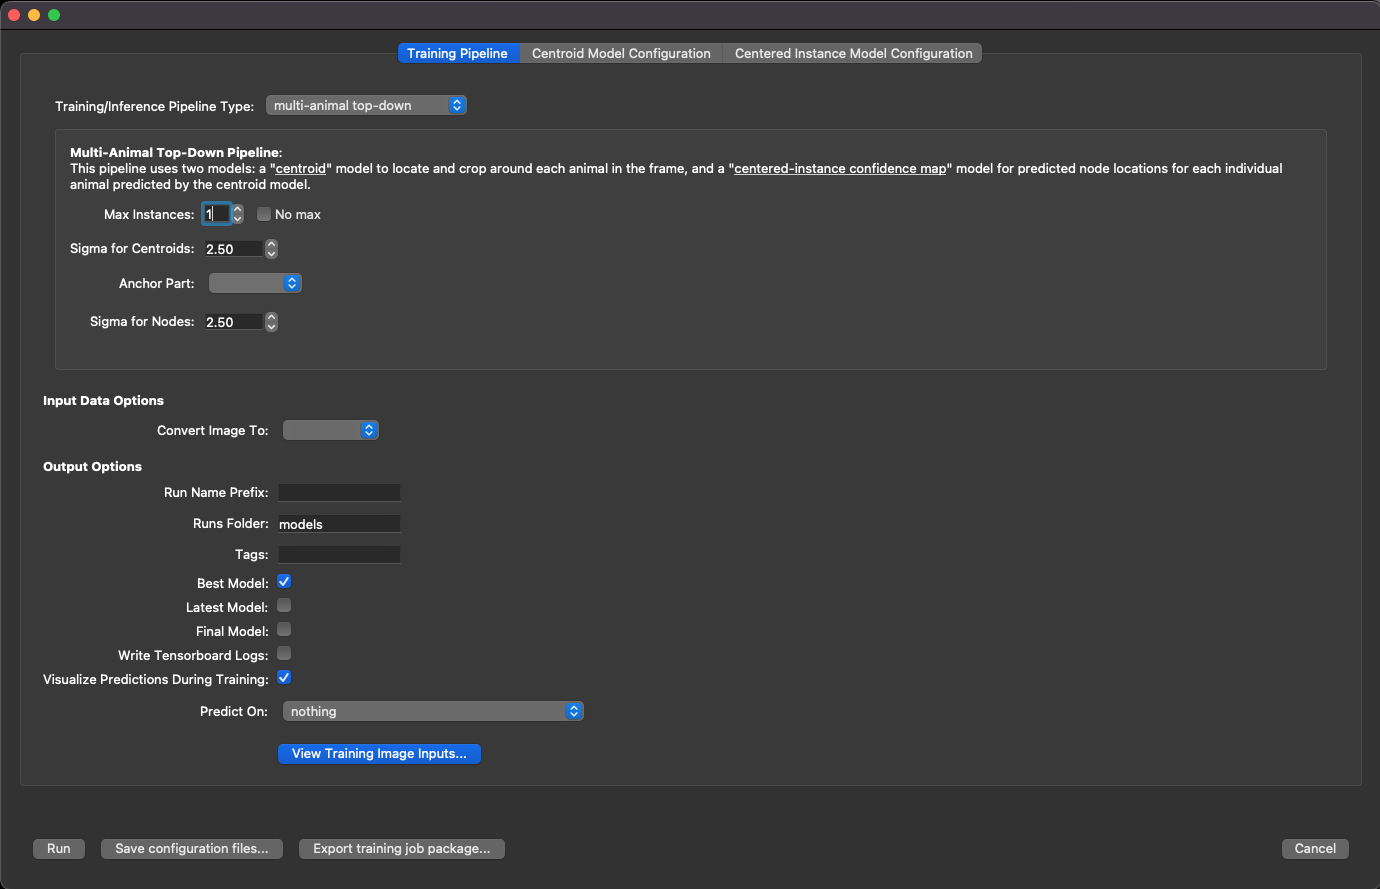The width and height of the screenshot is (1380, 889).
Task: Open Centered Instance Model Configuration tab
Action: pos(853,54)
